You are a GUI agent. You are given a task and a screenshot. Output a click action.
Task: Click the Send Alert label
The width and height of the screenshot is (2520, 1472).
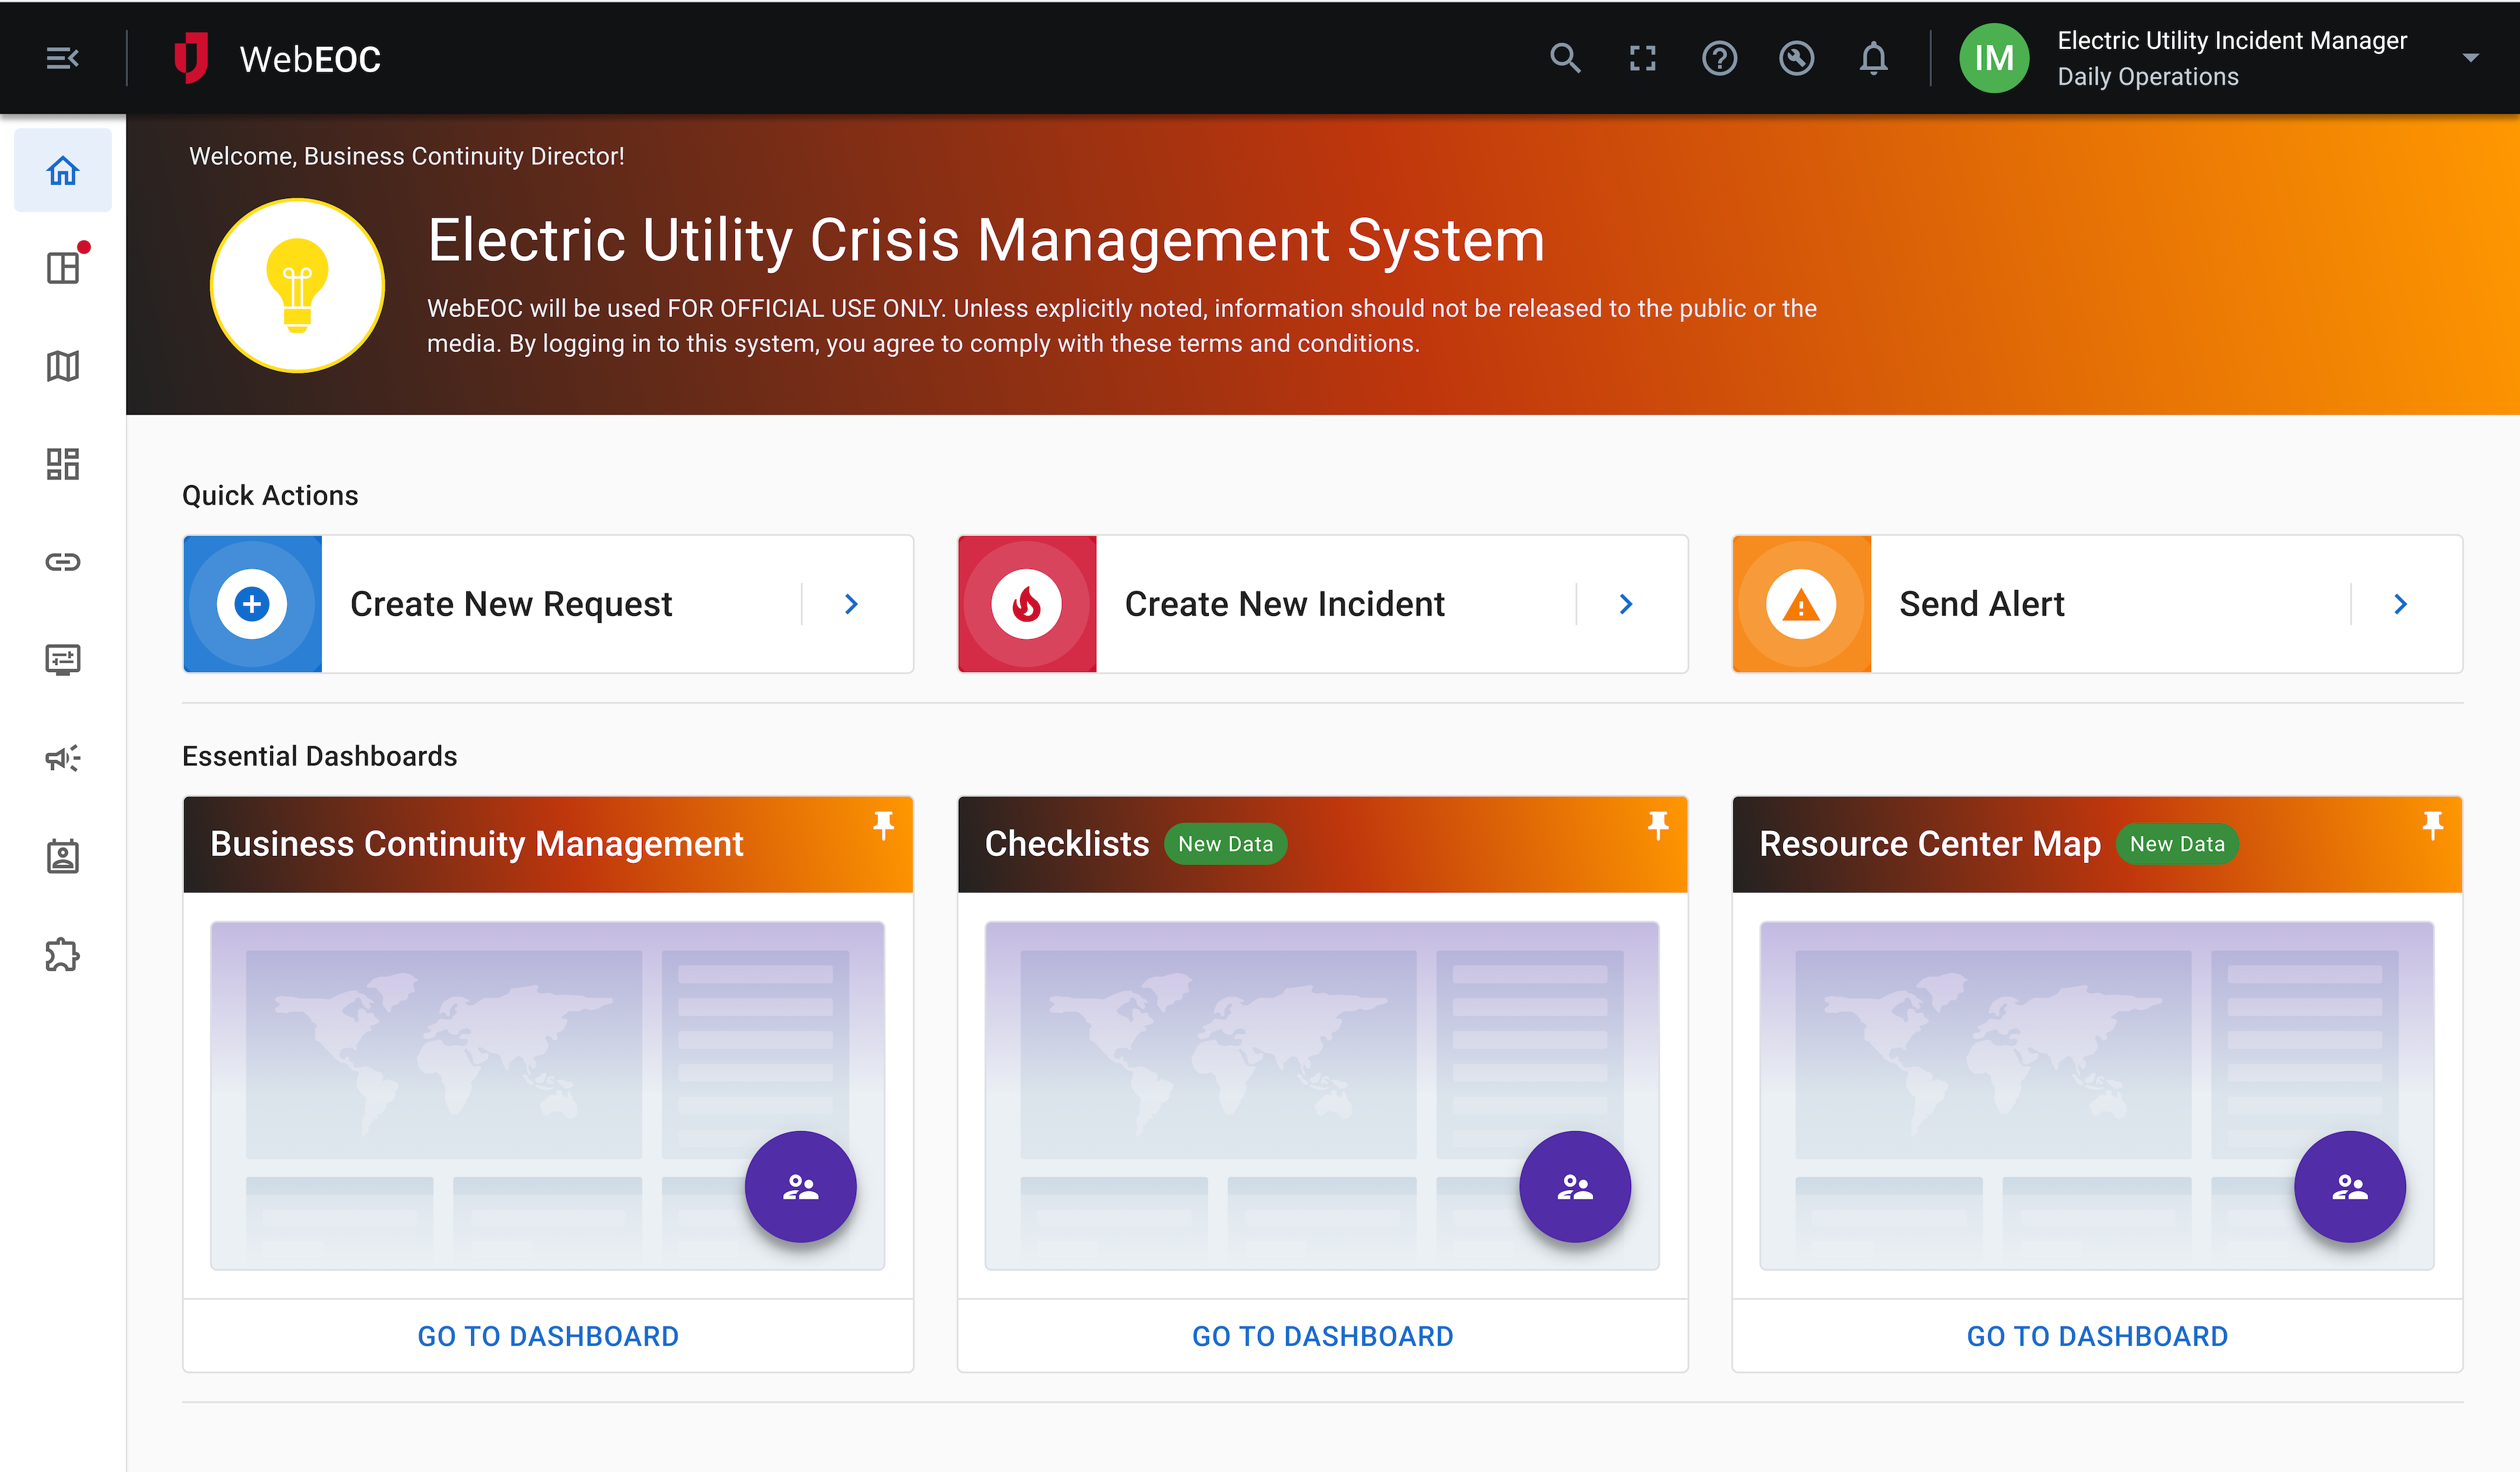tap(1981, 604)
